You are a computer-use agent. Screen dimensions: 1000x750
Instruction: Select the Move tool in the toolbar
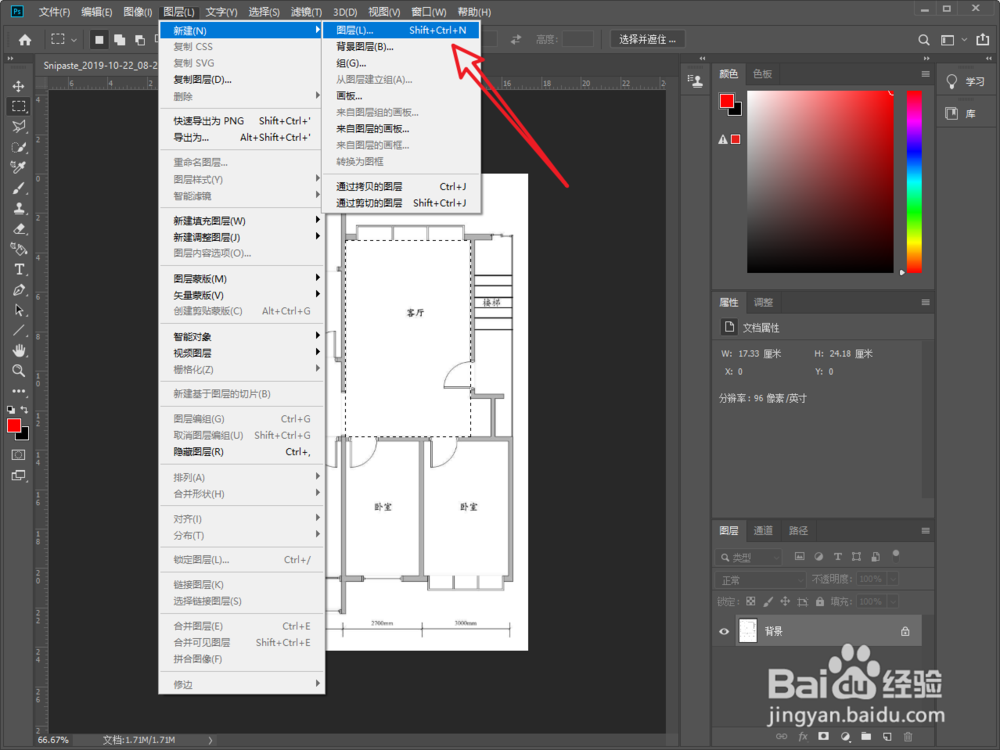pyautogui.click(x=18, y=86)
